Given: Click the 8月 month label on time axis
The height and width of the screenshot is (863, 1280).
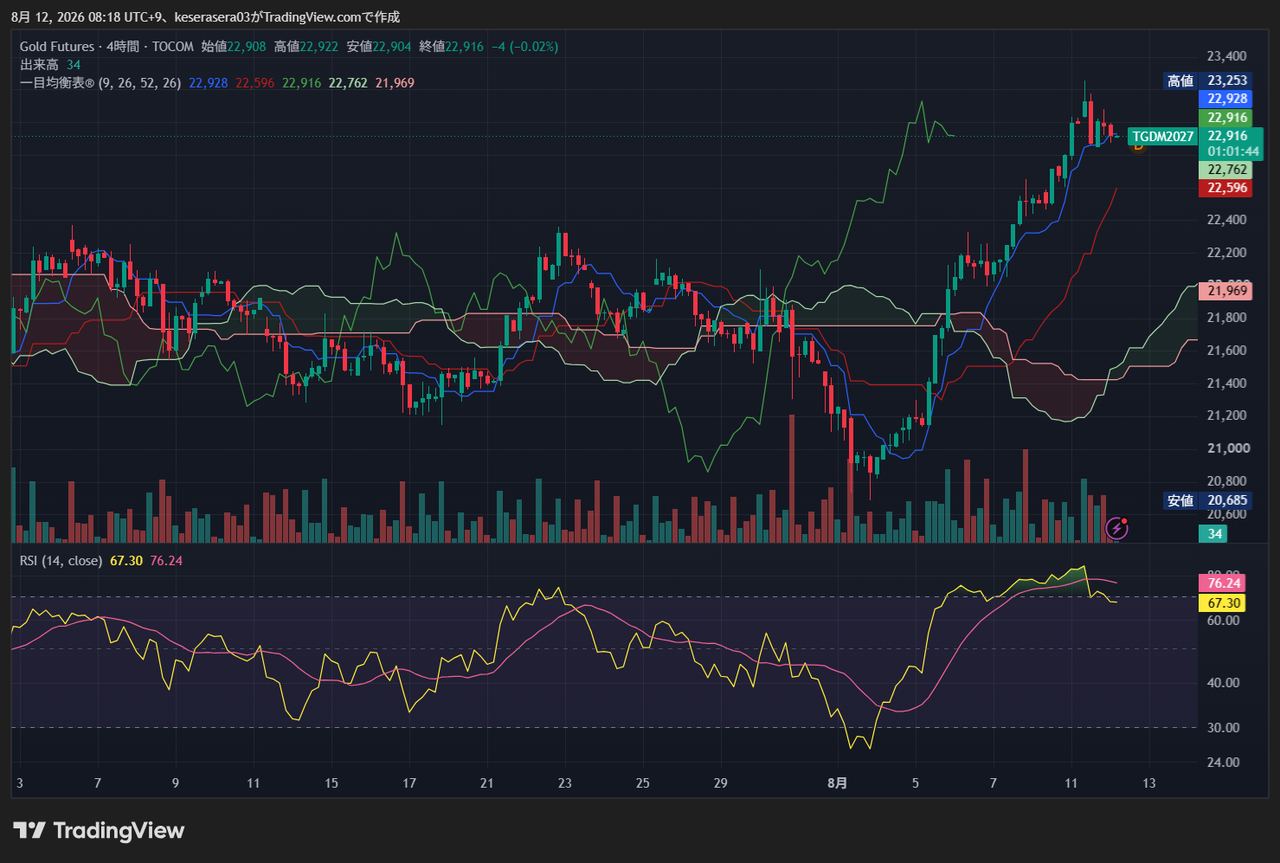Looking at the screenshot, I should (838, 783).
